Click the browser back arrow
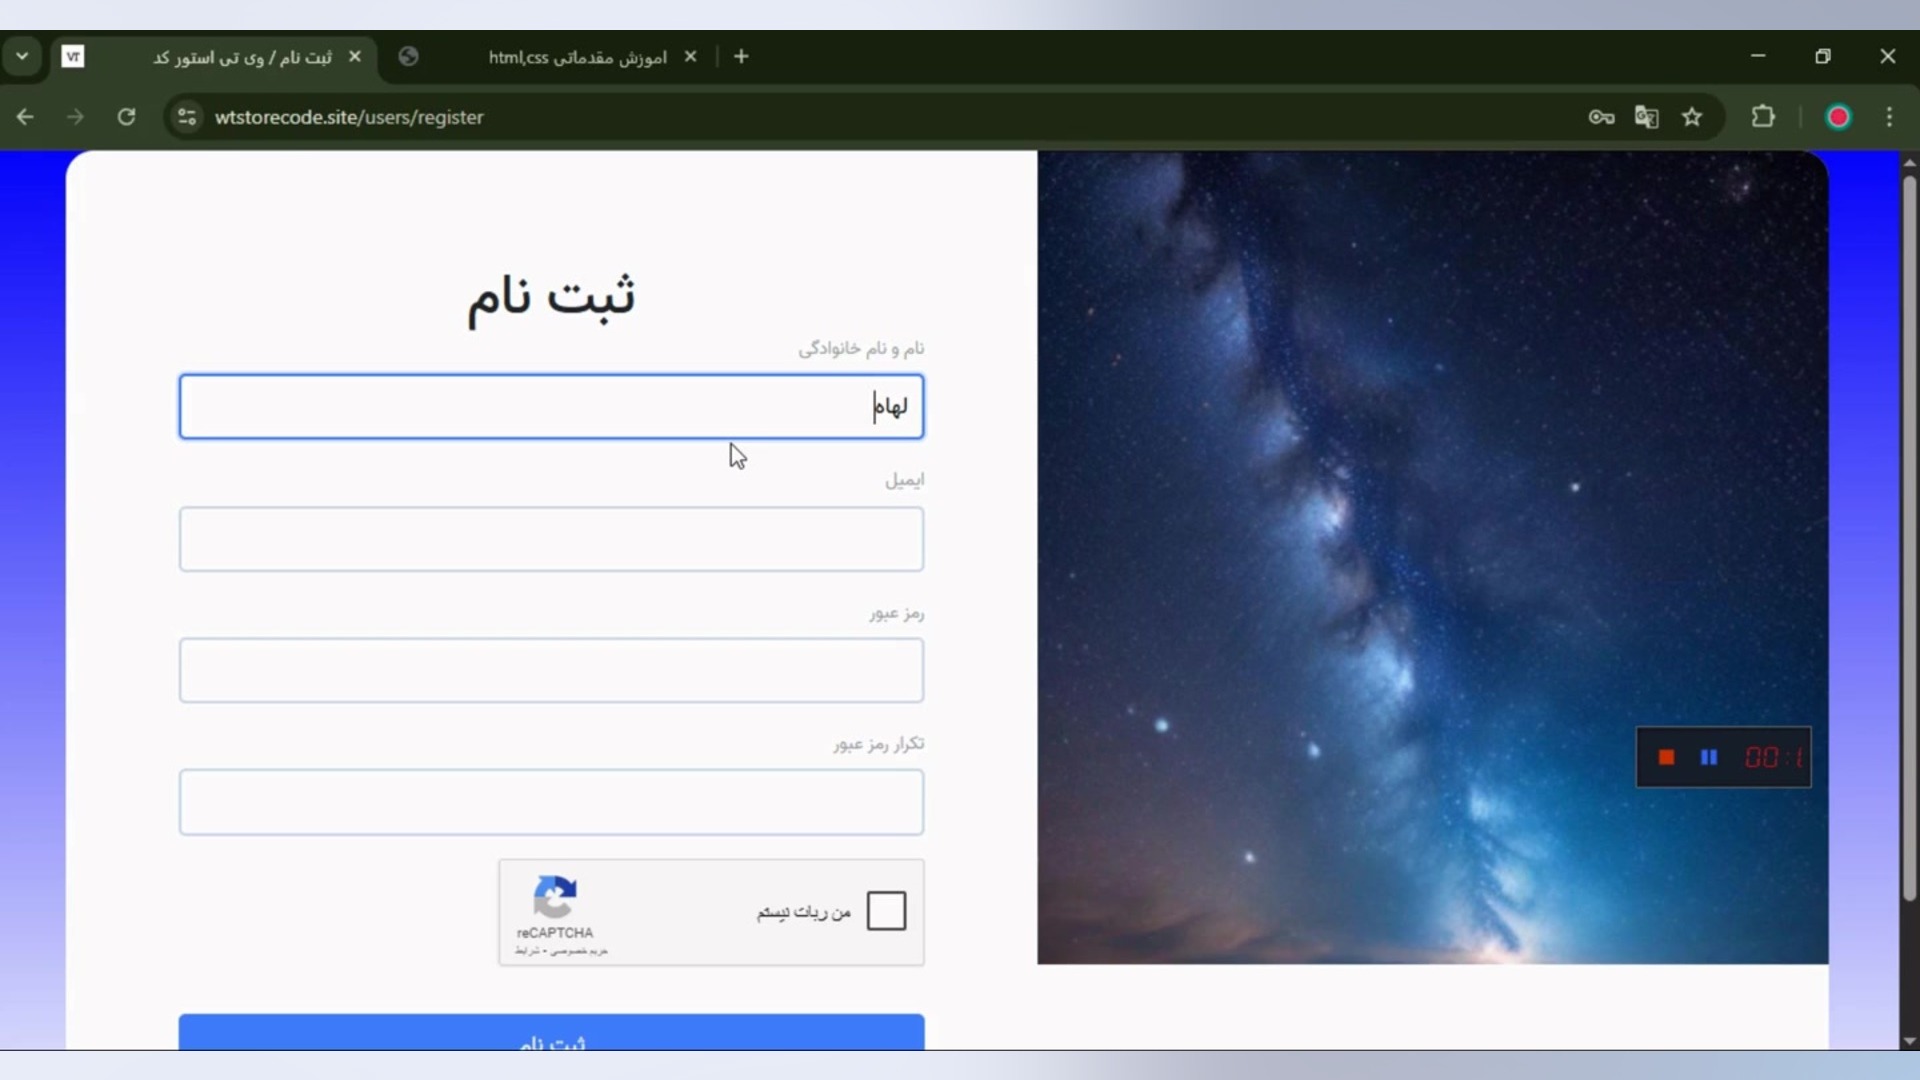This screenshot has width=1920, height=1080. tap(25, 117)
